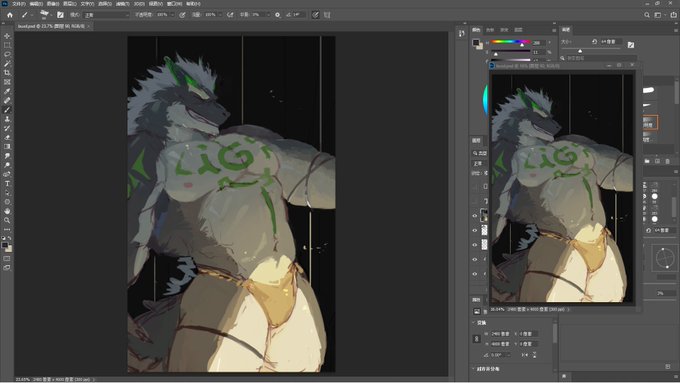Open the Color panel menu

tap(554, 30)
